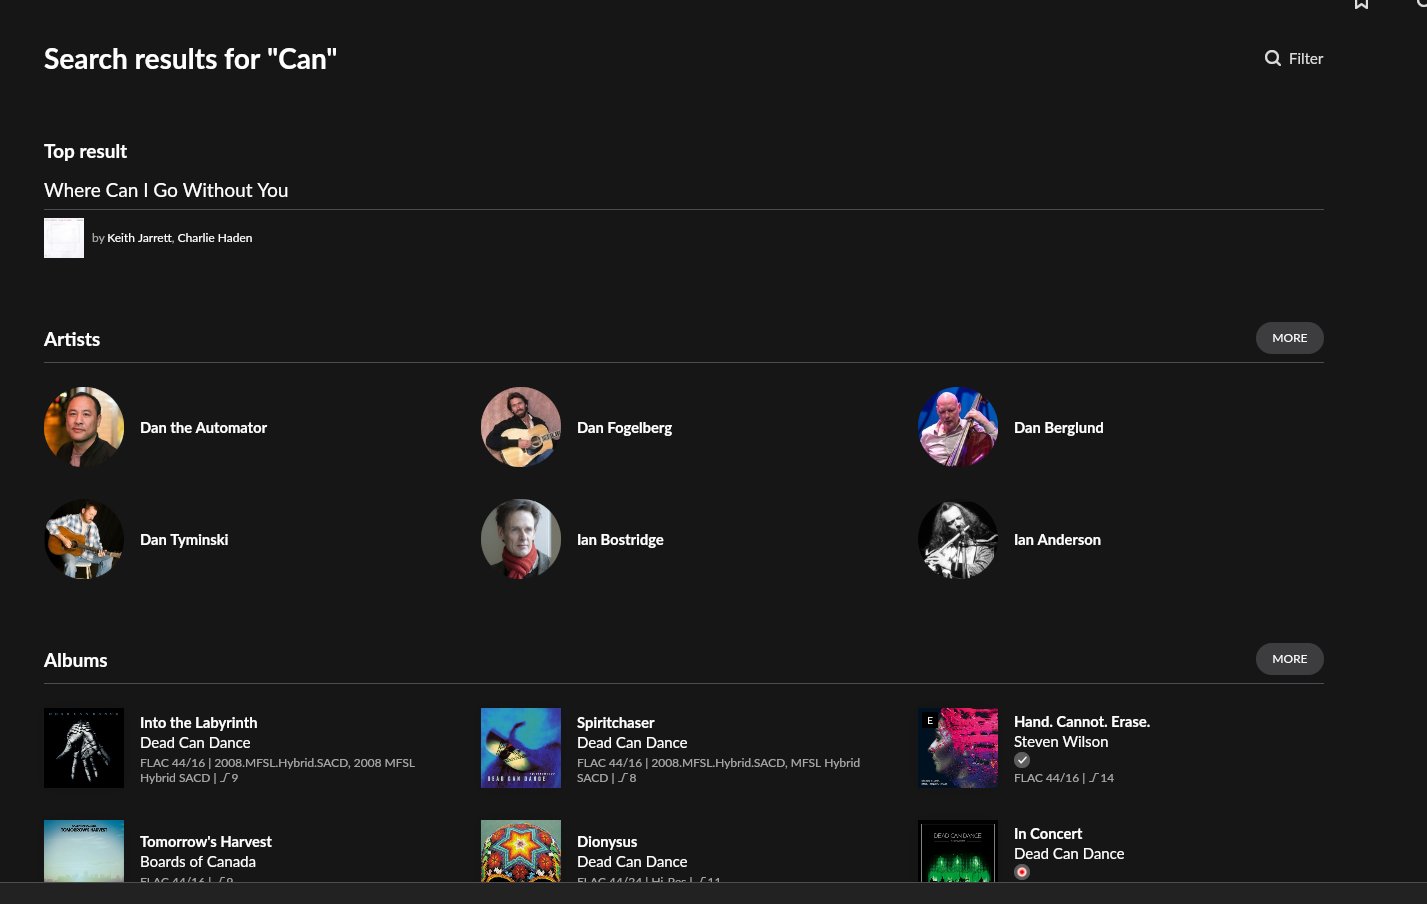
Task: Show more albums with MORE button
Action: point(1290,659)
